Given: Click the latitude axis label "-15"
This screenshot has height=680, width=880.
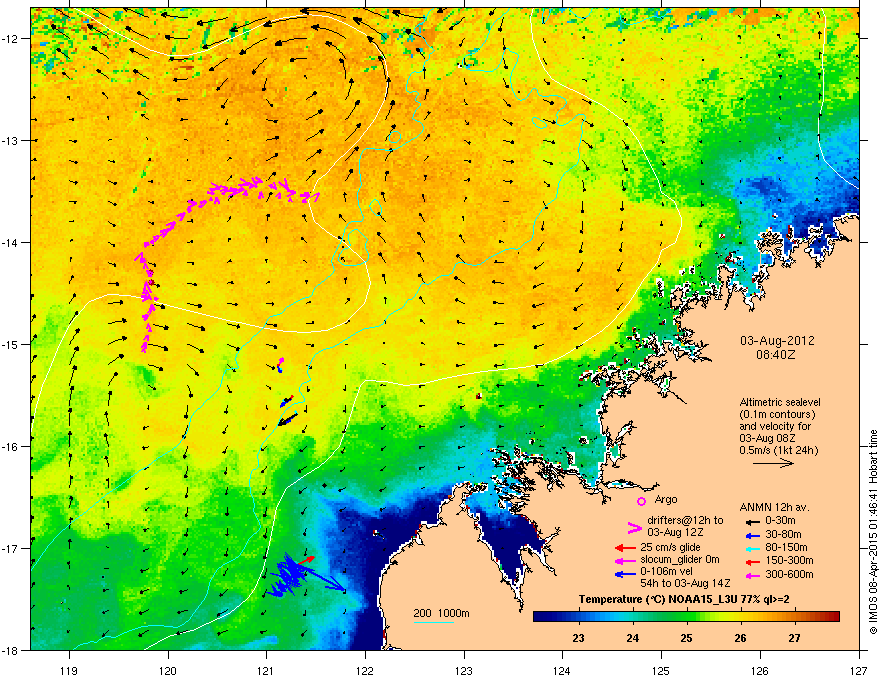Looking at the screenshot, I should [10, 344].
